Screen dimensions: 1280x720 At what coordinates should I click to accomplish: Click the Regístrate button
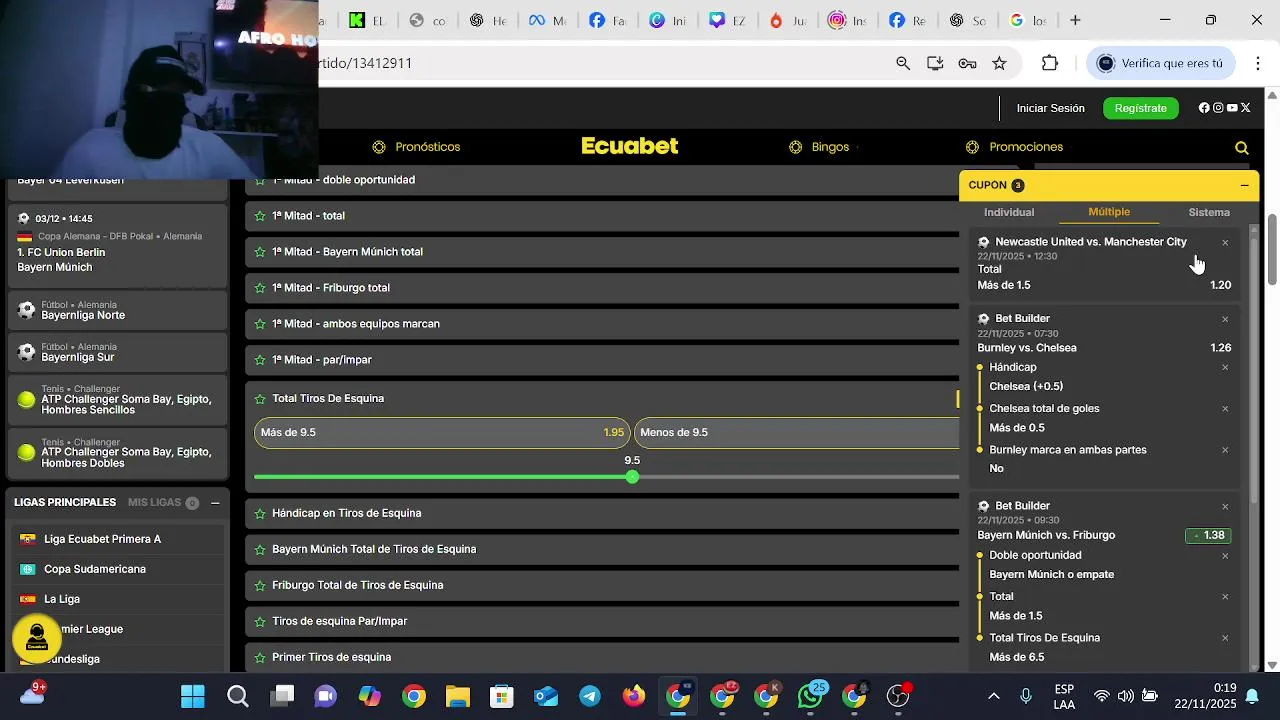(1141, 108)
